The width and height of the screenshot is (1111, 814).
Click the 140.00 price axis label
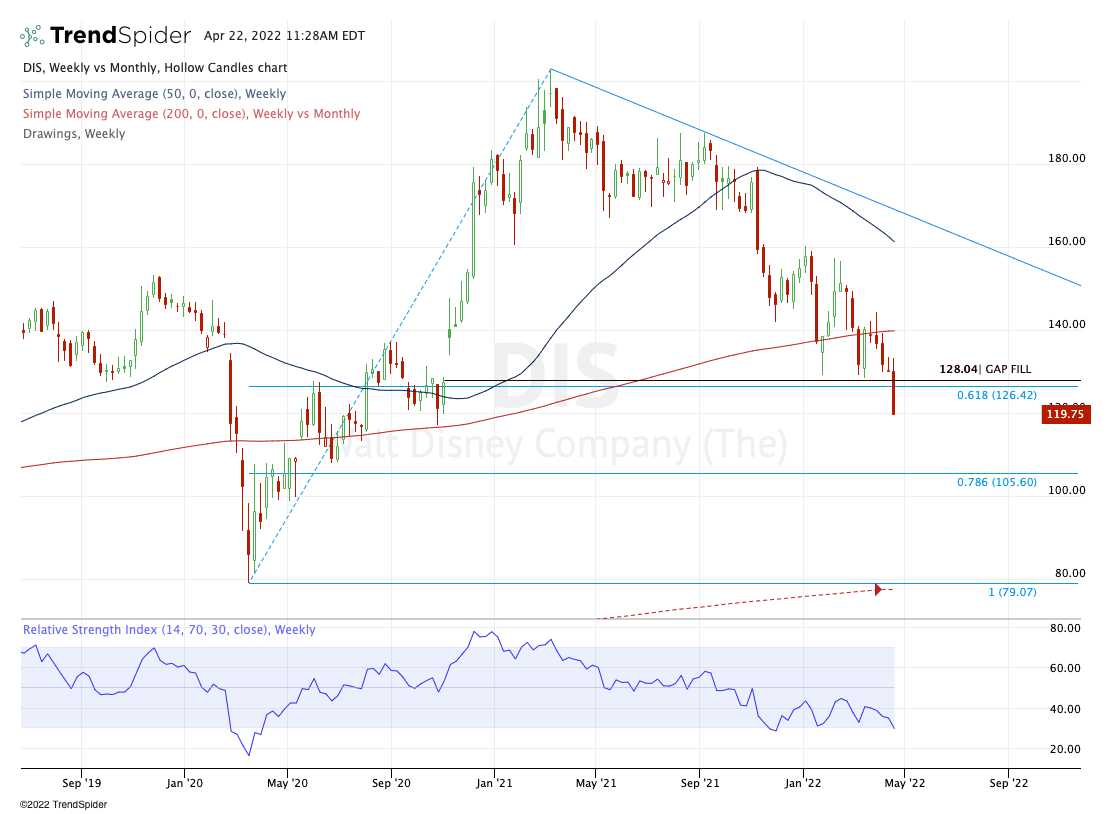(1066, 324)
